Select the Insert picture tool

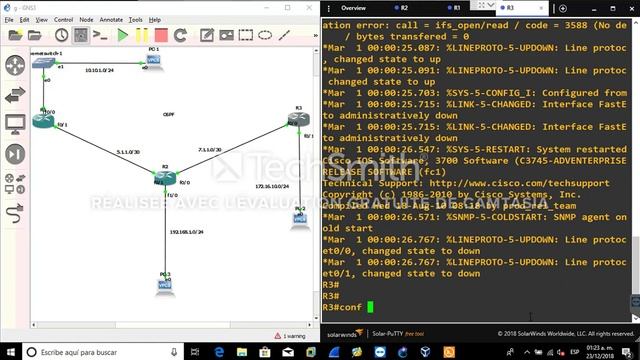pos(227,35)
